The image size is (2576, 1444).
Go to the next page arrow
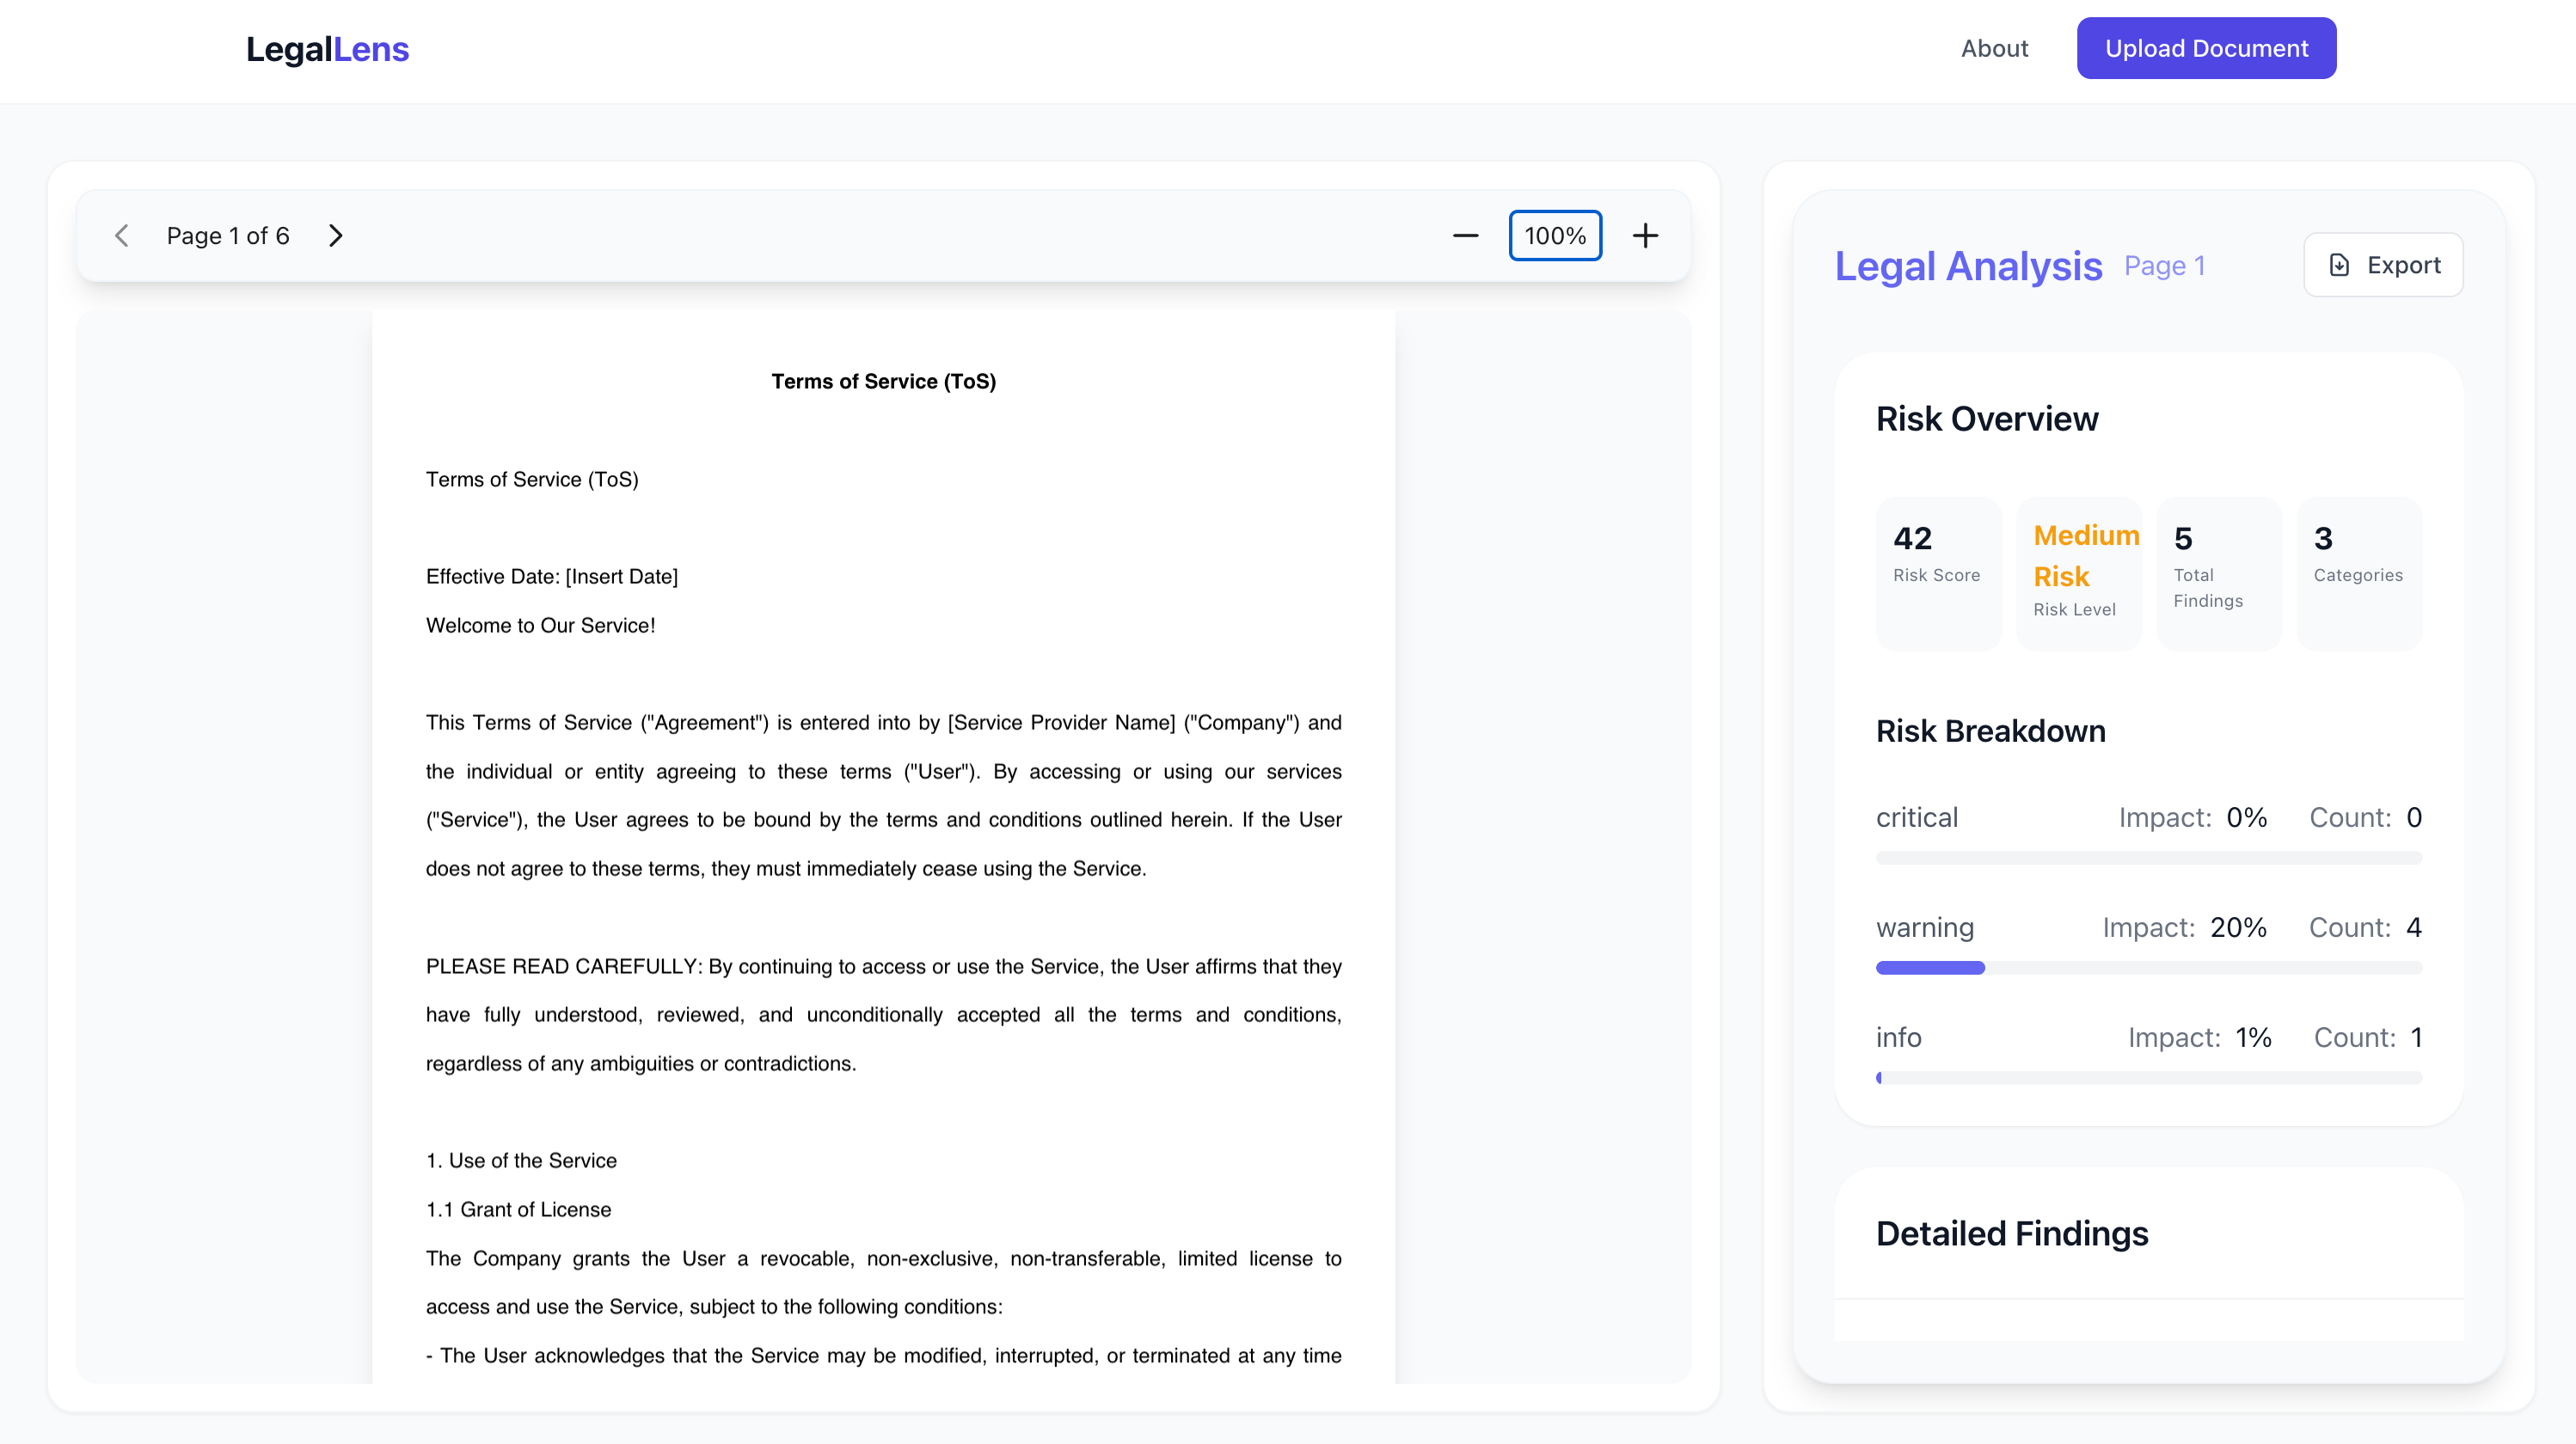pos(336,236)
